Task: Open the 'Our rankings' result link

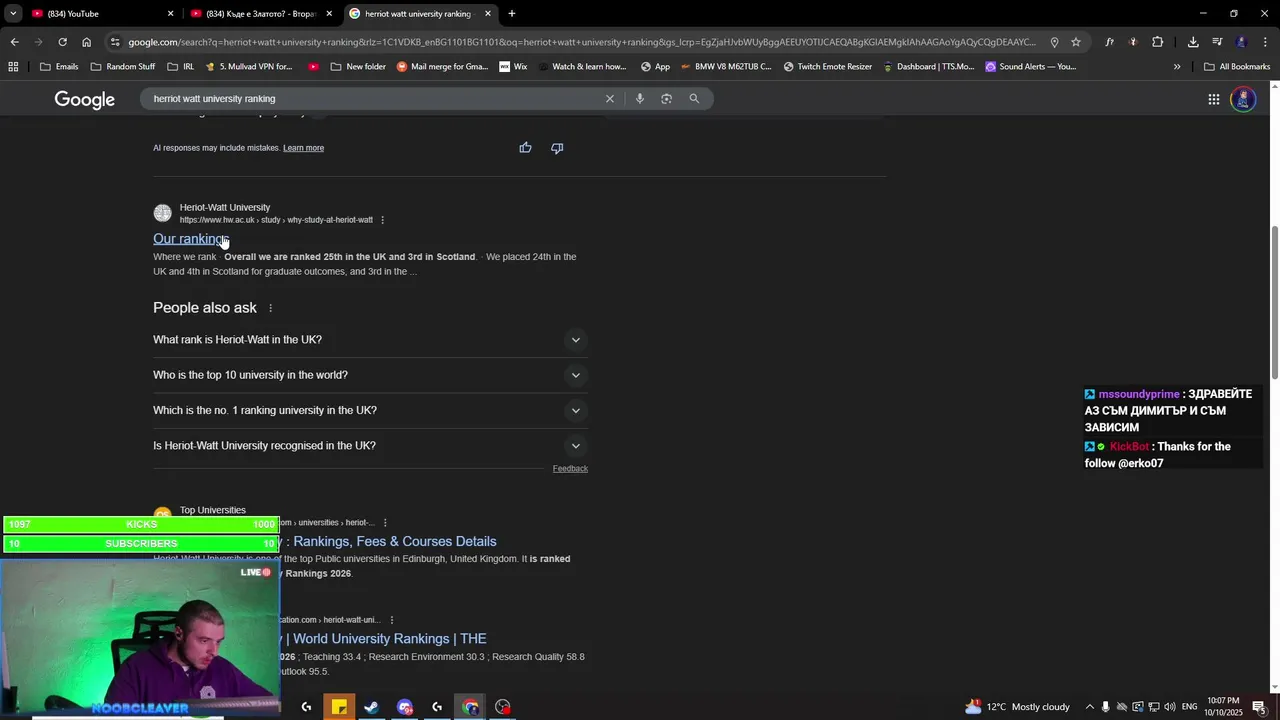Action: pos(191,239)
